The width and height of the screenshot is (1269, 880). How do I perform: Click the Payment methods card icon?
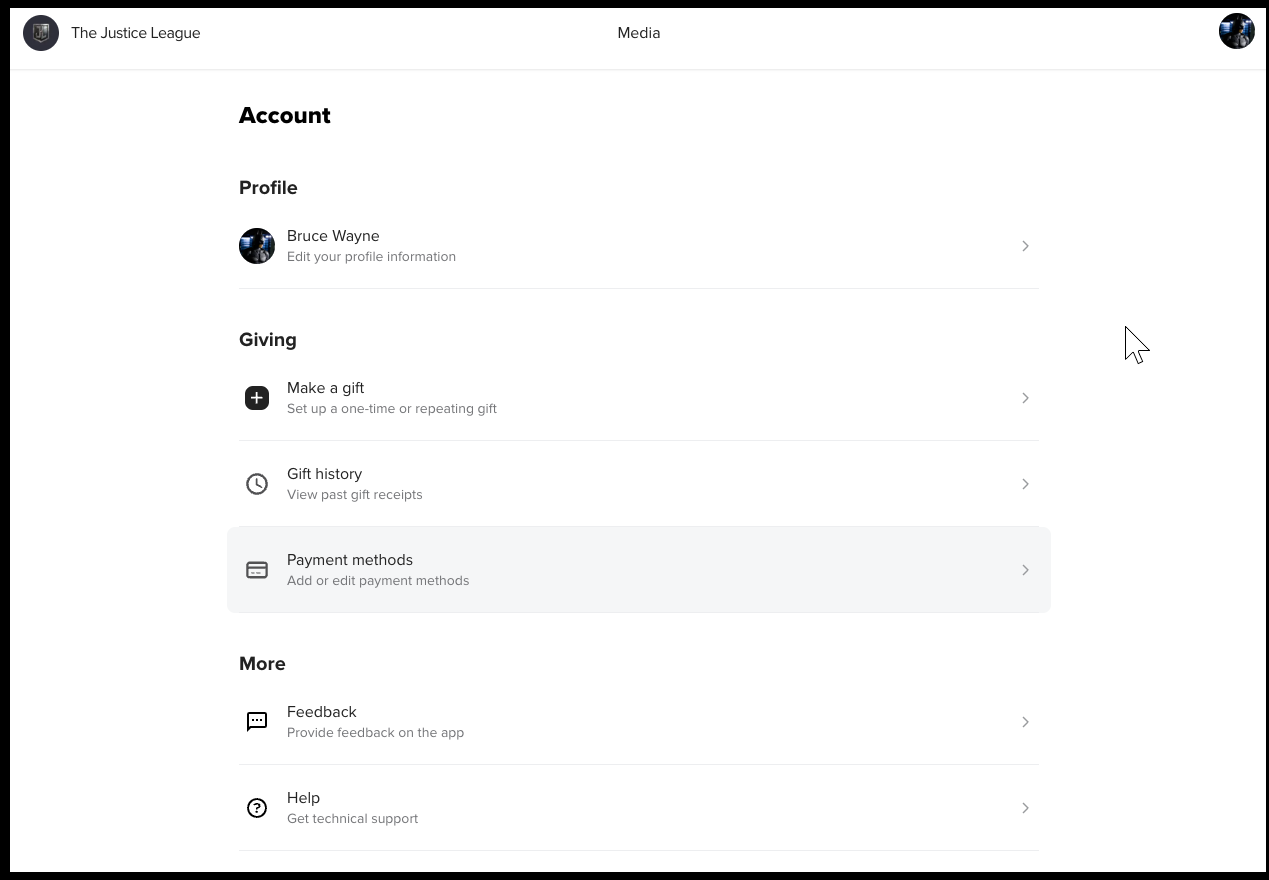(x=257, y=570)
